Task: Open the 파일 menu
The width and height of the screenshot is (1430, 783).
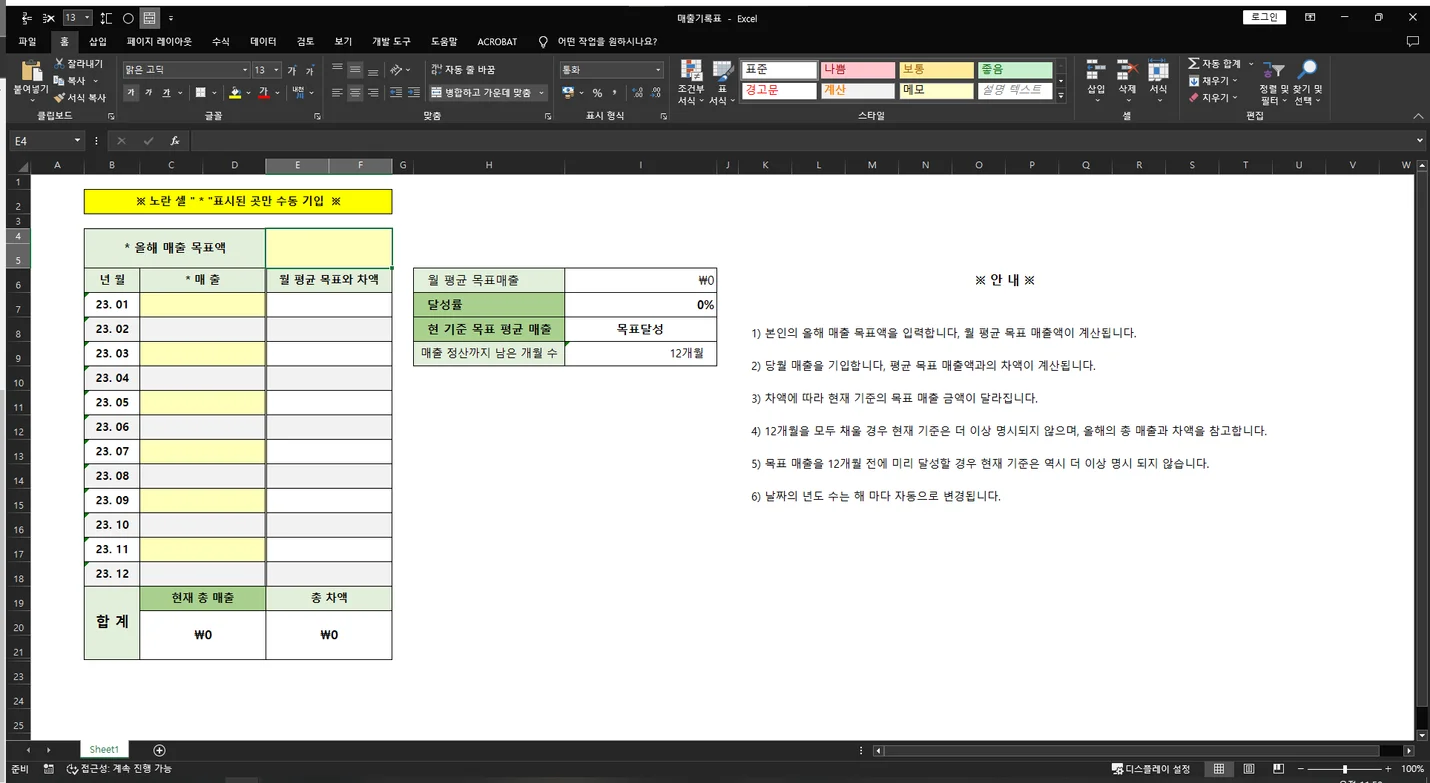Action: 27,42
